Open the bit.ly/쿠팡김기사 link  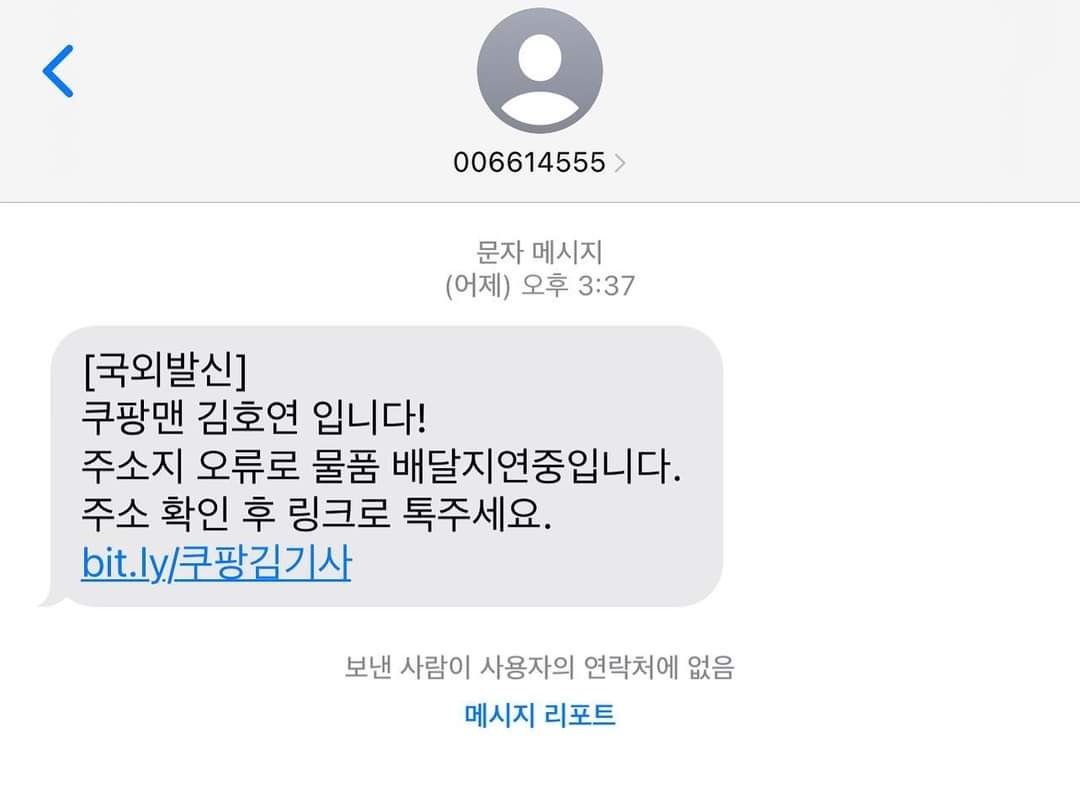tap(216, 563)
